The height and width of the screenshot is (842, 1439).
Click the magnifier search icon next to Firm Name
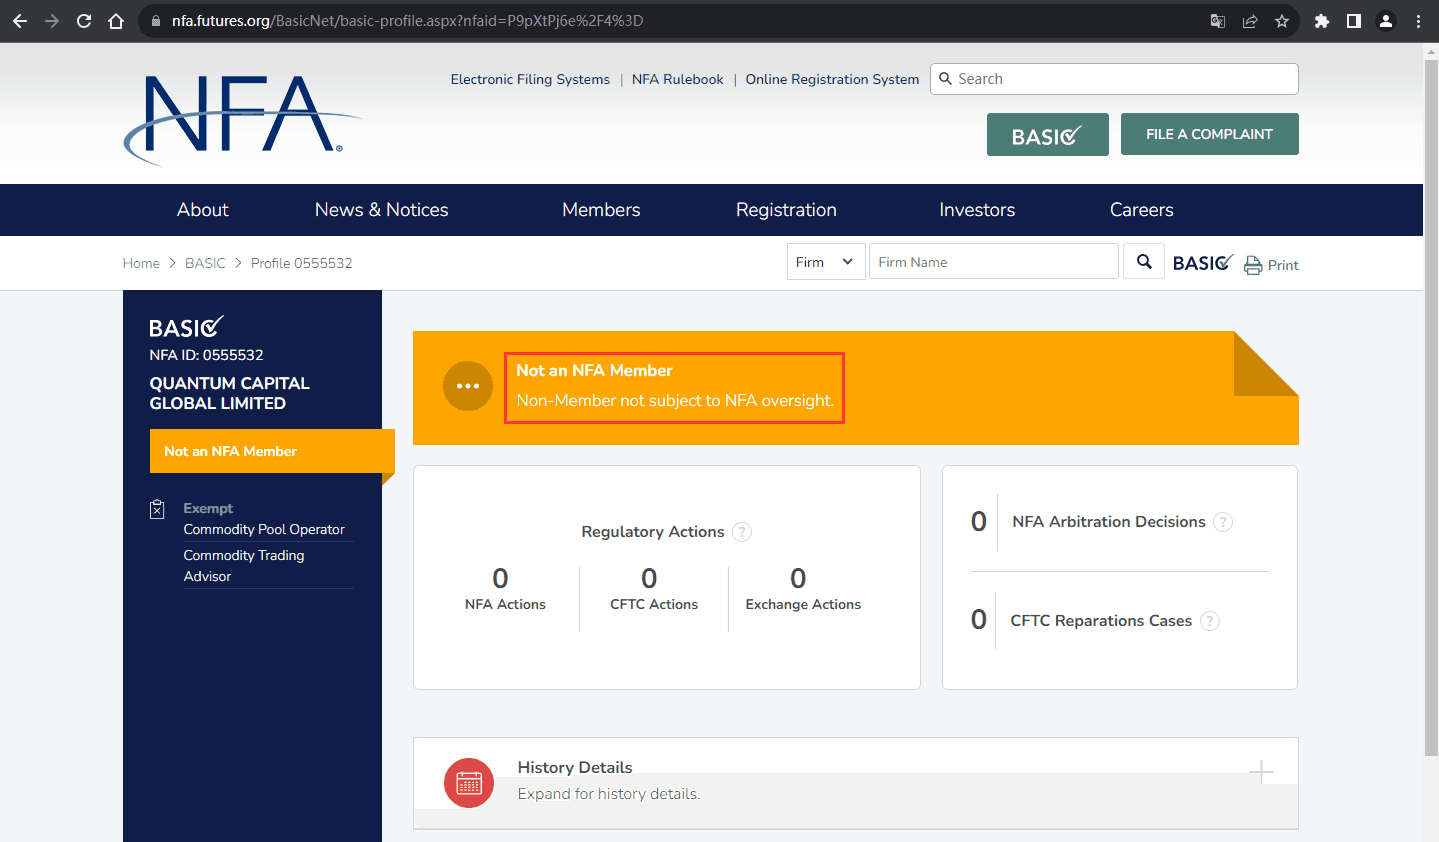click(1144, 262)
